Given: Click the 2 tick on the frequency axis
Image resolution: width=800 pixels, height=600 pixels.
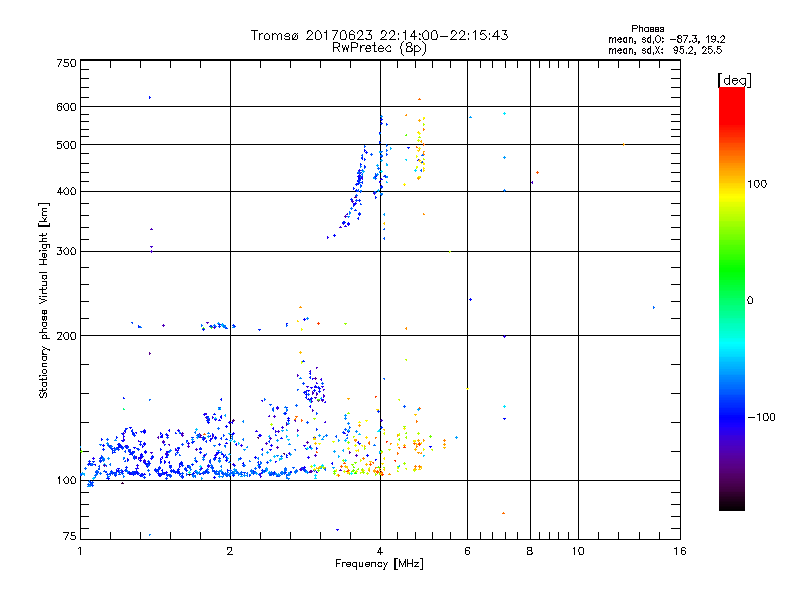Looking at the screenshot, I should (x=230, y=551).
